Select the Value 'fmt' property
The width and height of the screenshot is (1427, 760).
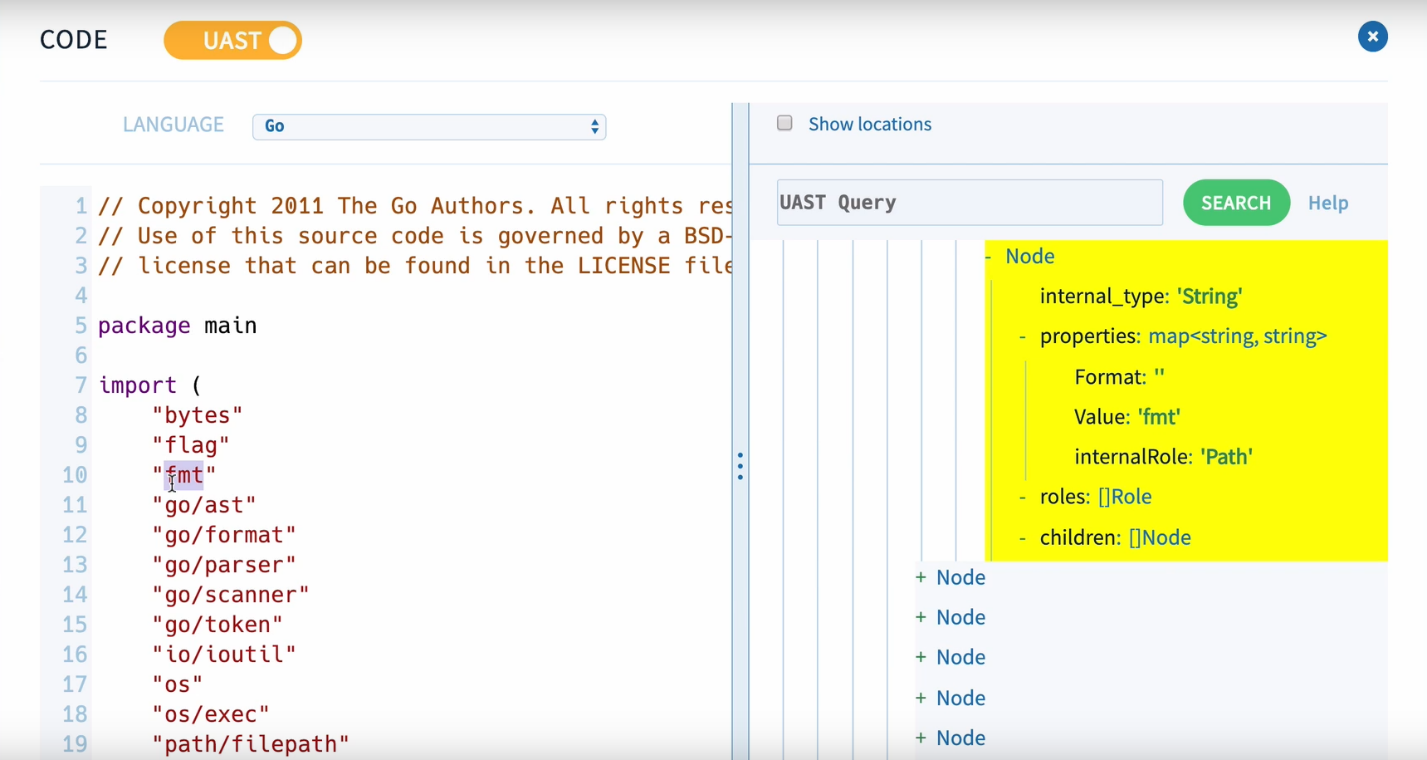1128,417
